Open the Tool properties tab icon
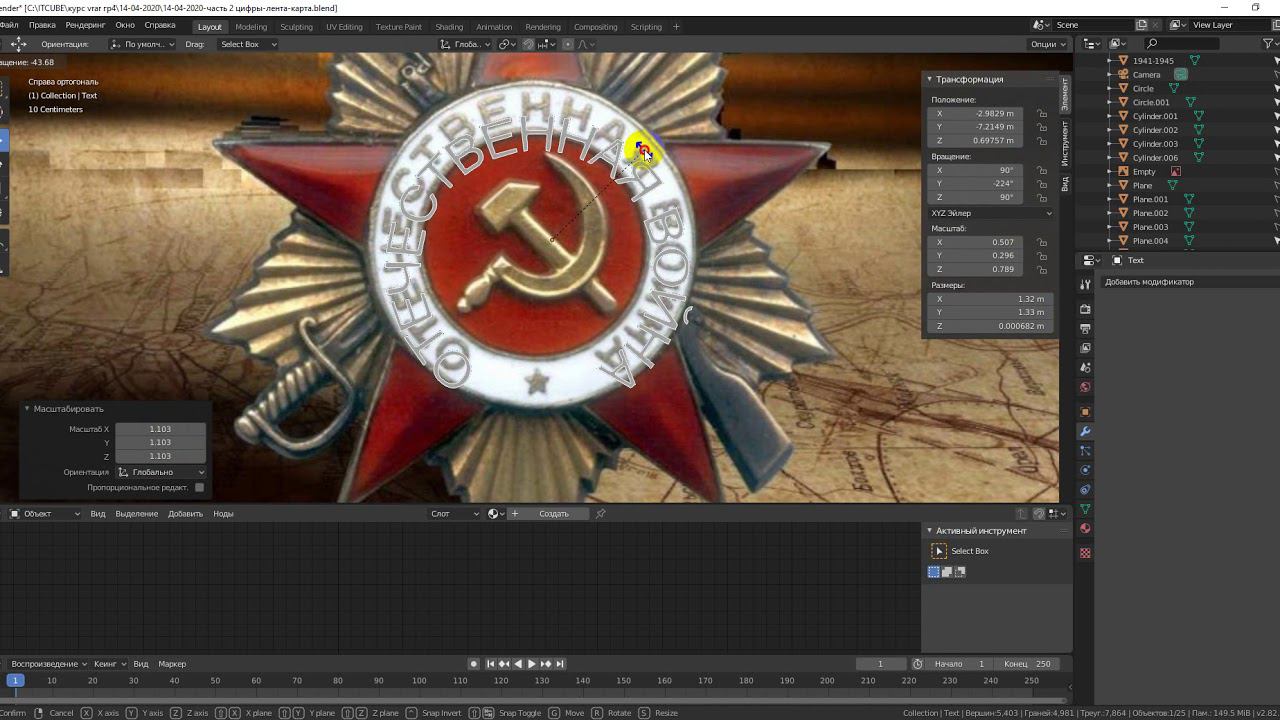 point(1085,284)
